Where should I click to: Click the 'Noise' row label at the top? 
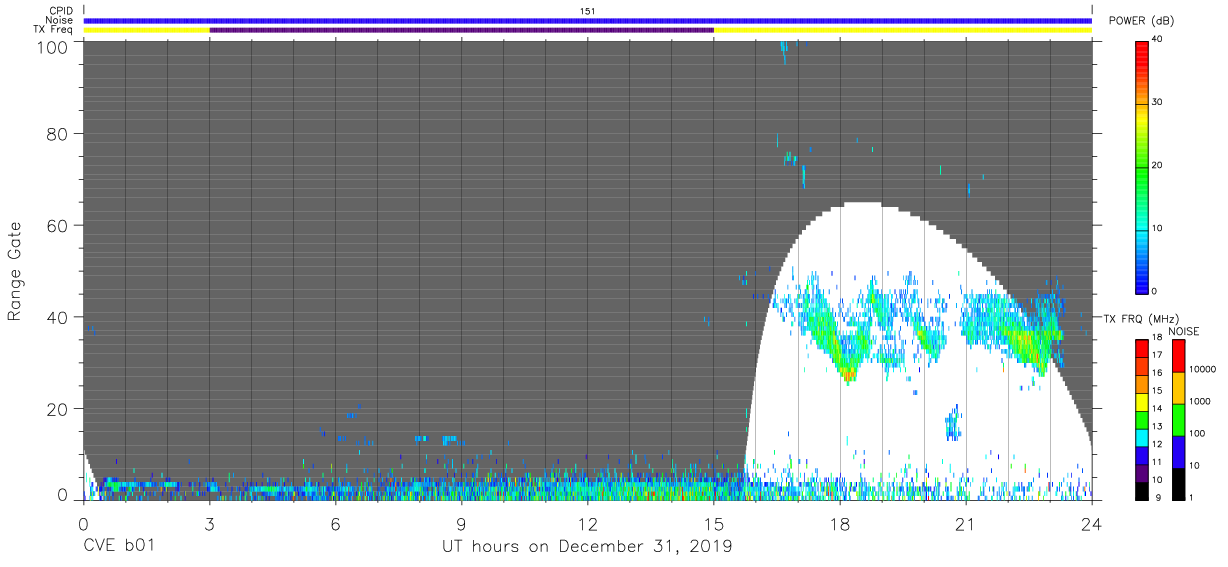[60, 21]
